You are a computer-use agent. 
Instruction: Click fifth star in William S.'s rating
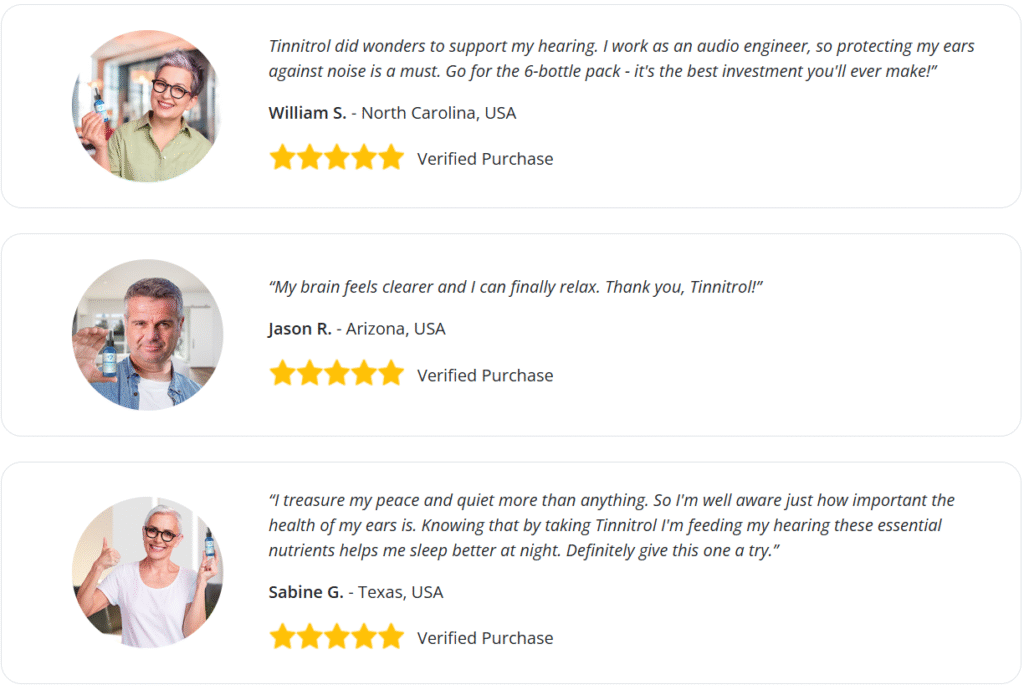tap(391, 158)
